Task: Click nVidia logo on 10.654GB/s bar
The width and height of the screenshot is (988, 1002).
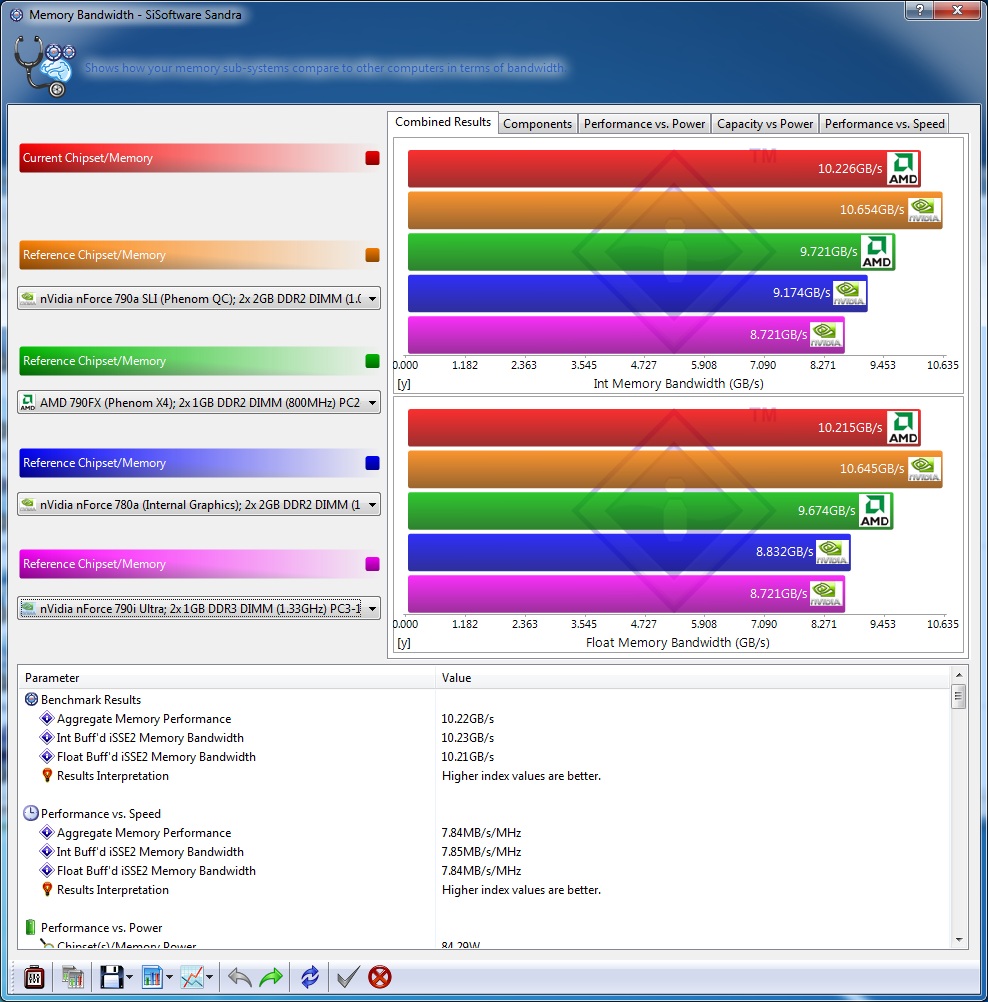Action: click(x=924, y=210)
